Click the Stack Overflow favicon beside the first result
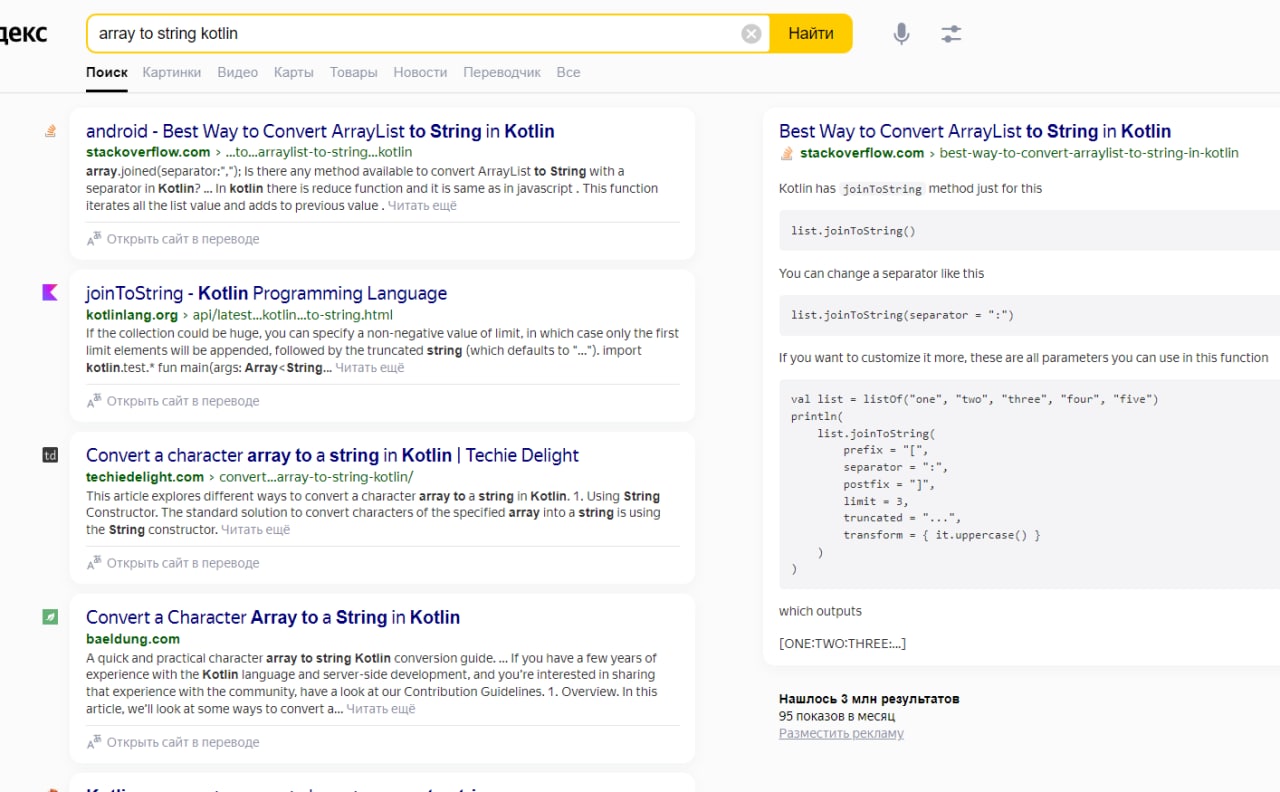The height and width of the screenshot is (792, 1280). [x=50, y=131]
